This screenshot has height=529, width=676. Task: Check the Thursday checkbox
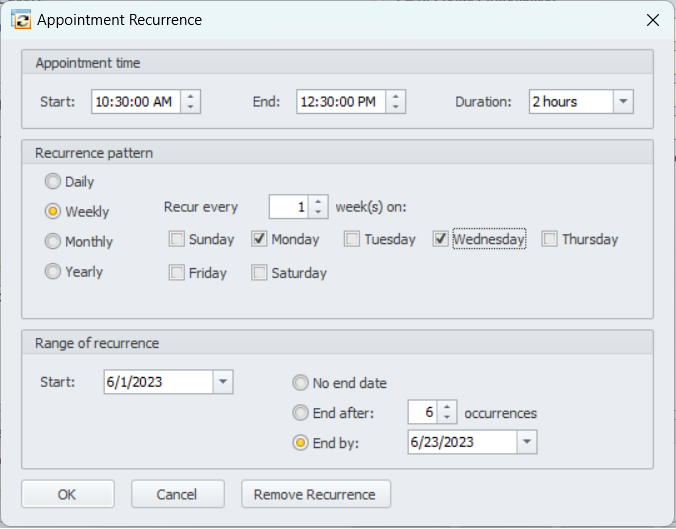(x=550, y=239)
